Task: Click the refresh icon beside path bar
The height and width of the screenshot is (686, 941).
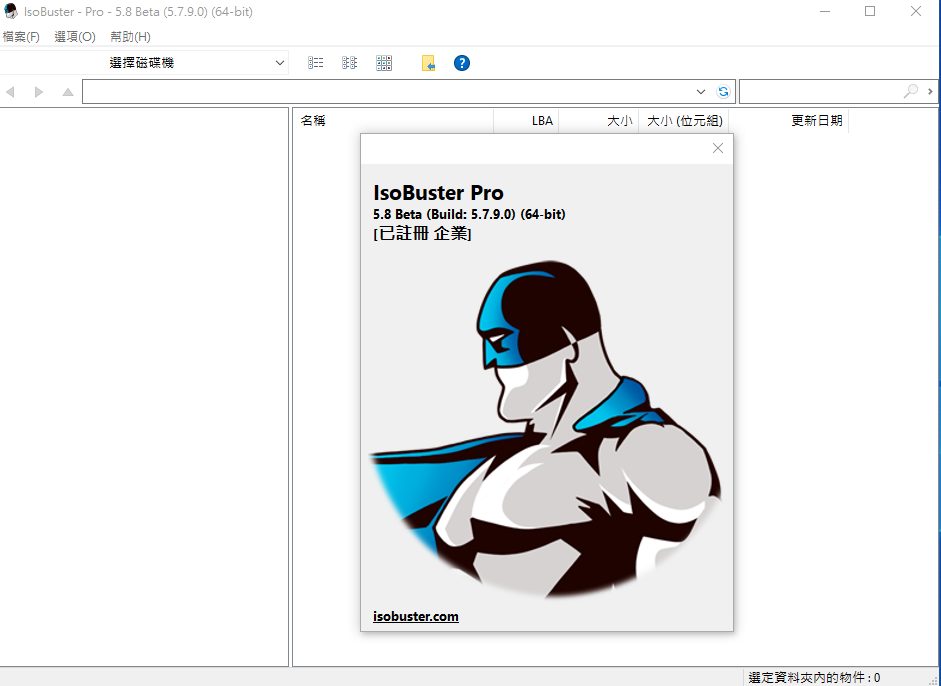Action: click(x=723, y=92)
